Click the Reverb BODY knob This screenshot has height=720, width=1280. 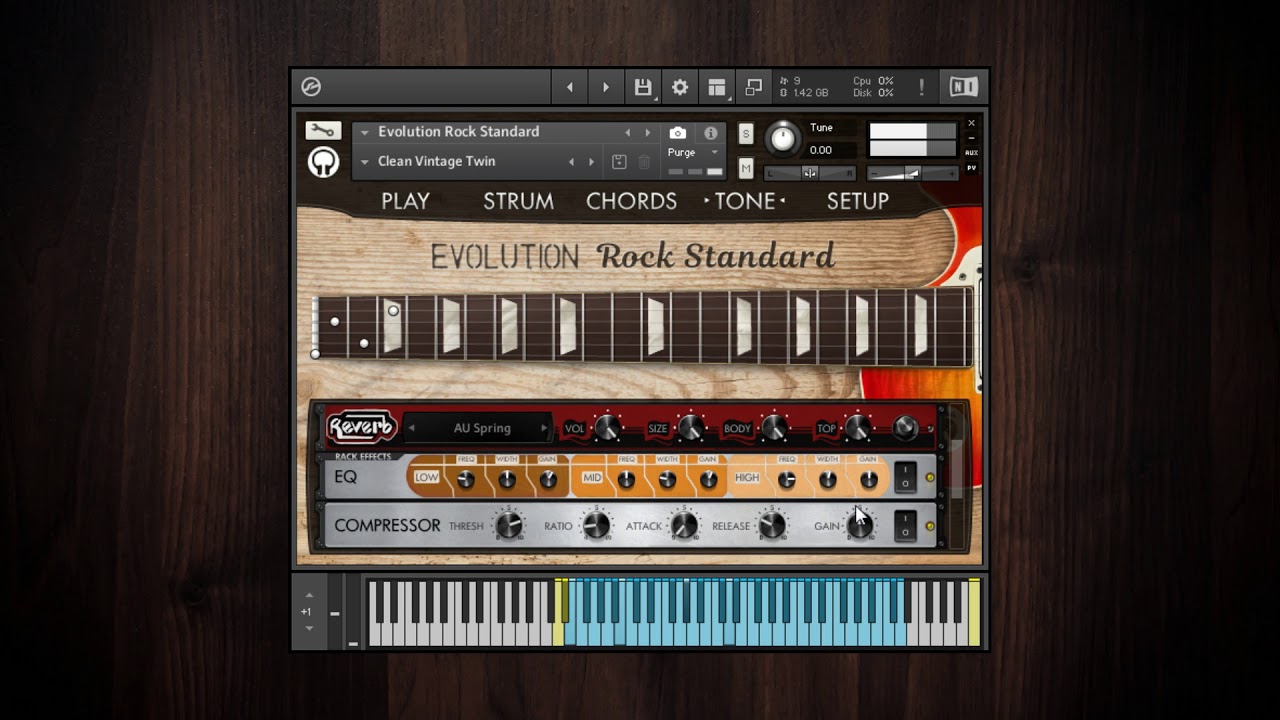pos(774,428)
